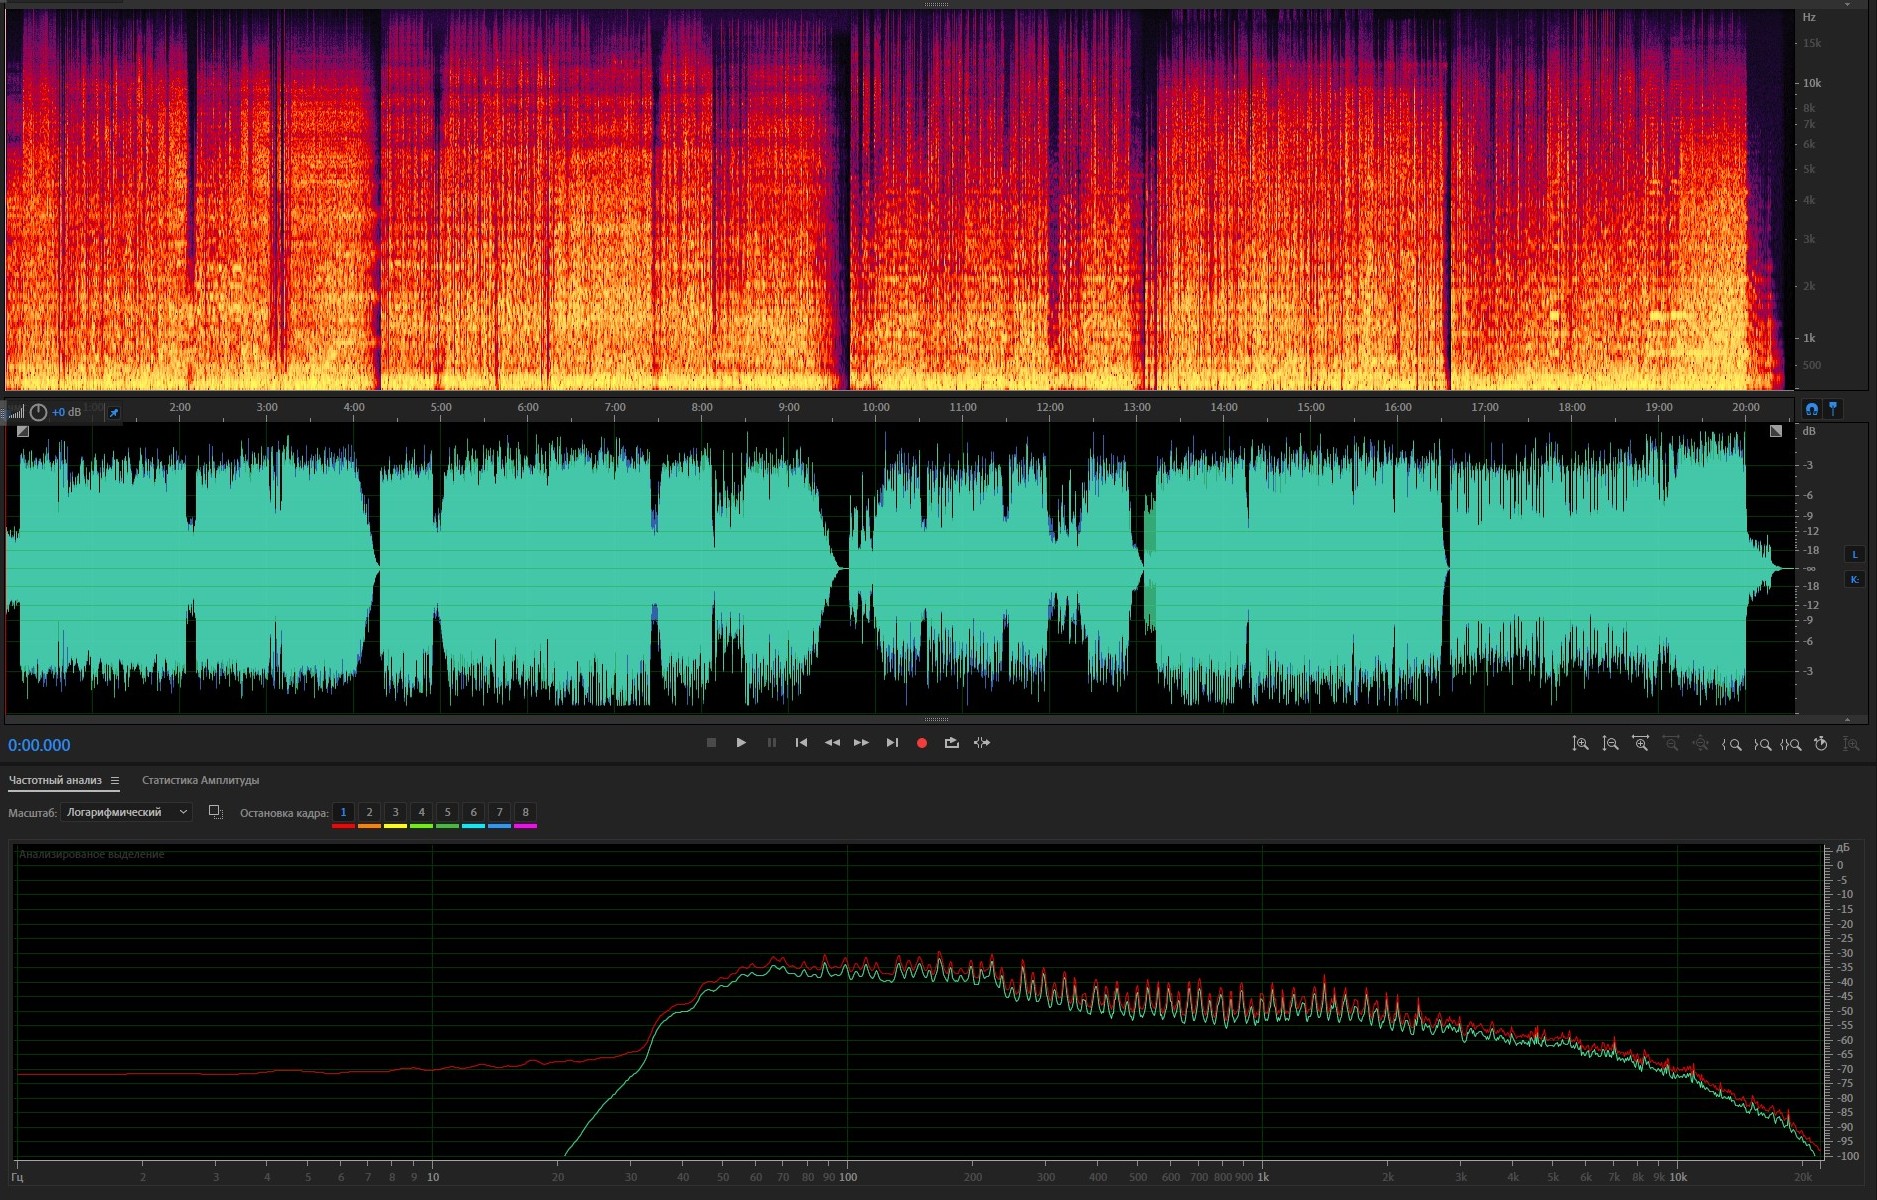Toggle the headphones spectral preview icon

point(1811,409)
